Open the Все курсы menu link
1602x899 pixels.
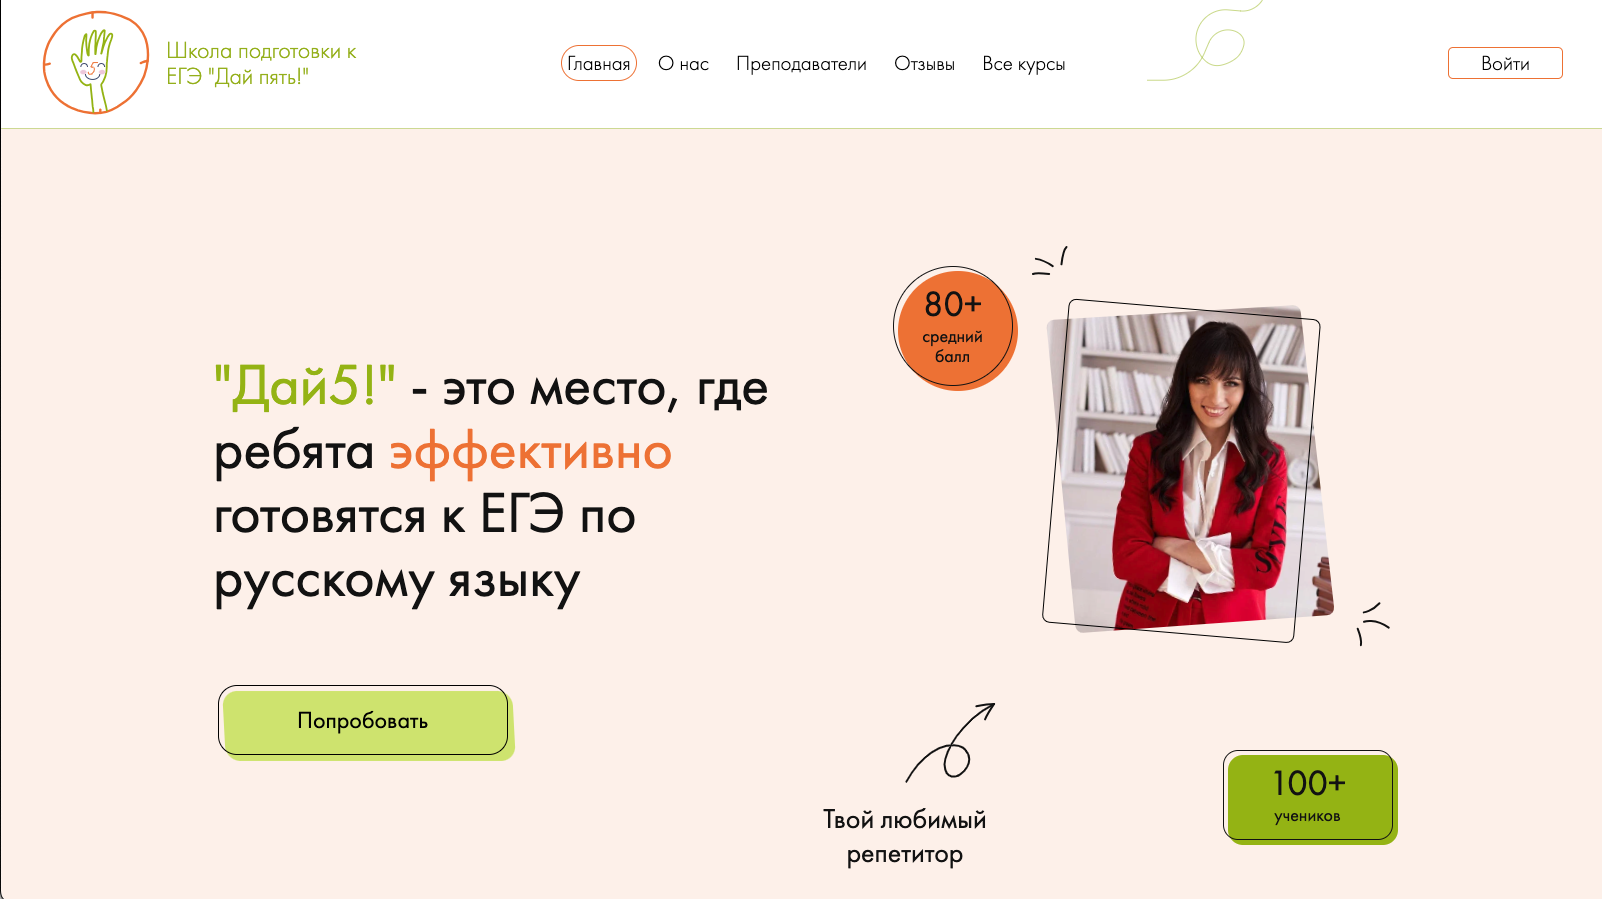1023,64
